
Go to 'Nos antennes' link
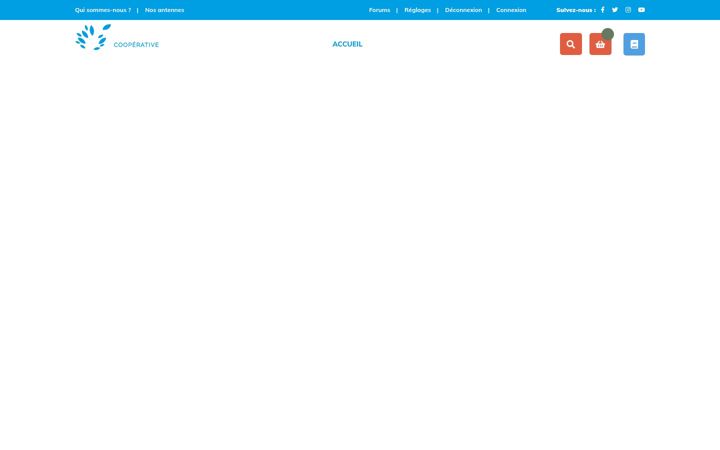pos(164,10)
